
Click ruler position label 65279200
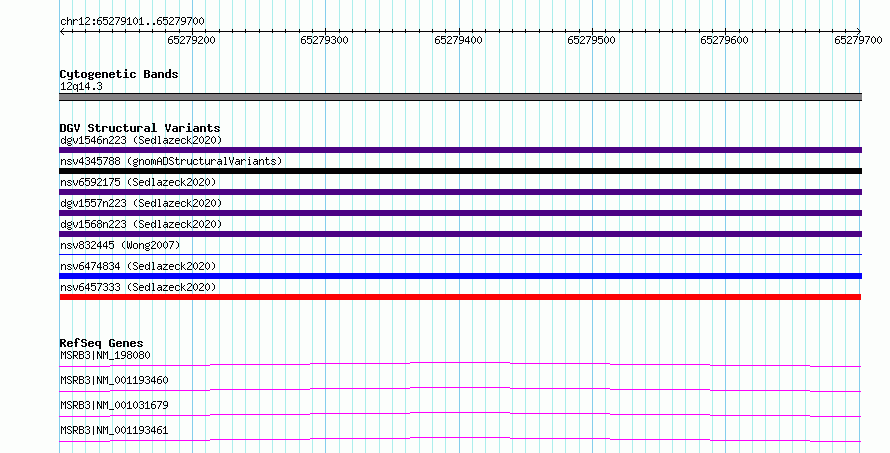pyautogui.click(x=191, y=40)
